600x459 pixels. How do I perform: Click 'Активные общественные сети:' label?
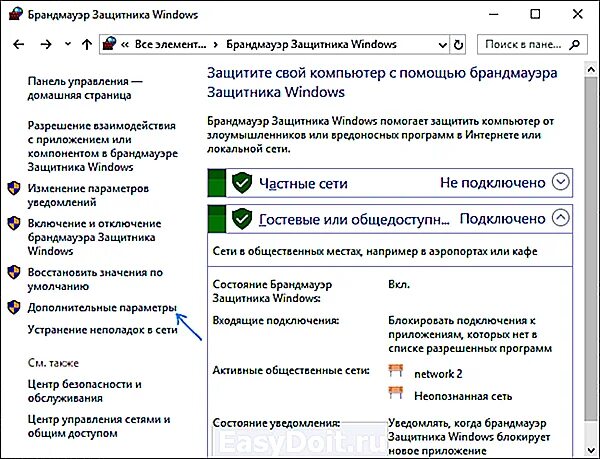click(291, 370)
